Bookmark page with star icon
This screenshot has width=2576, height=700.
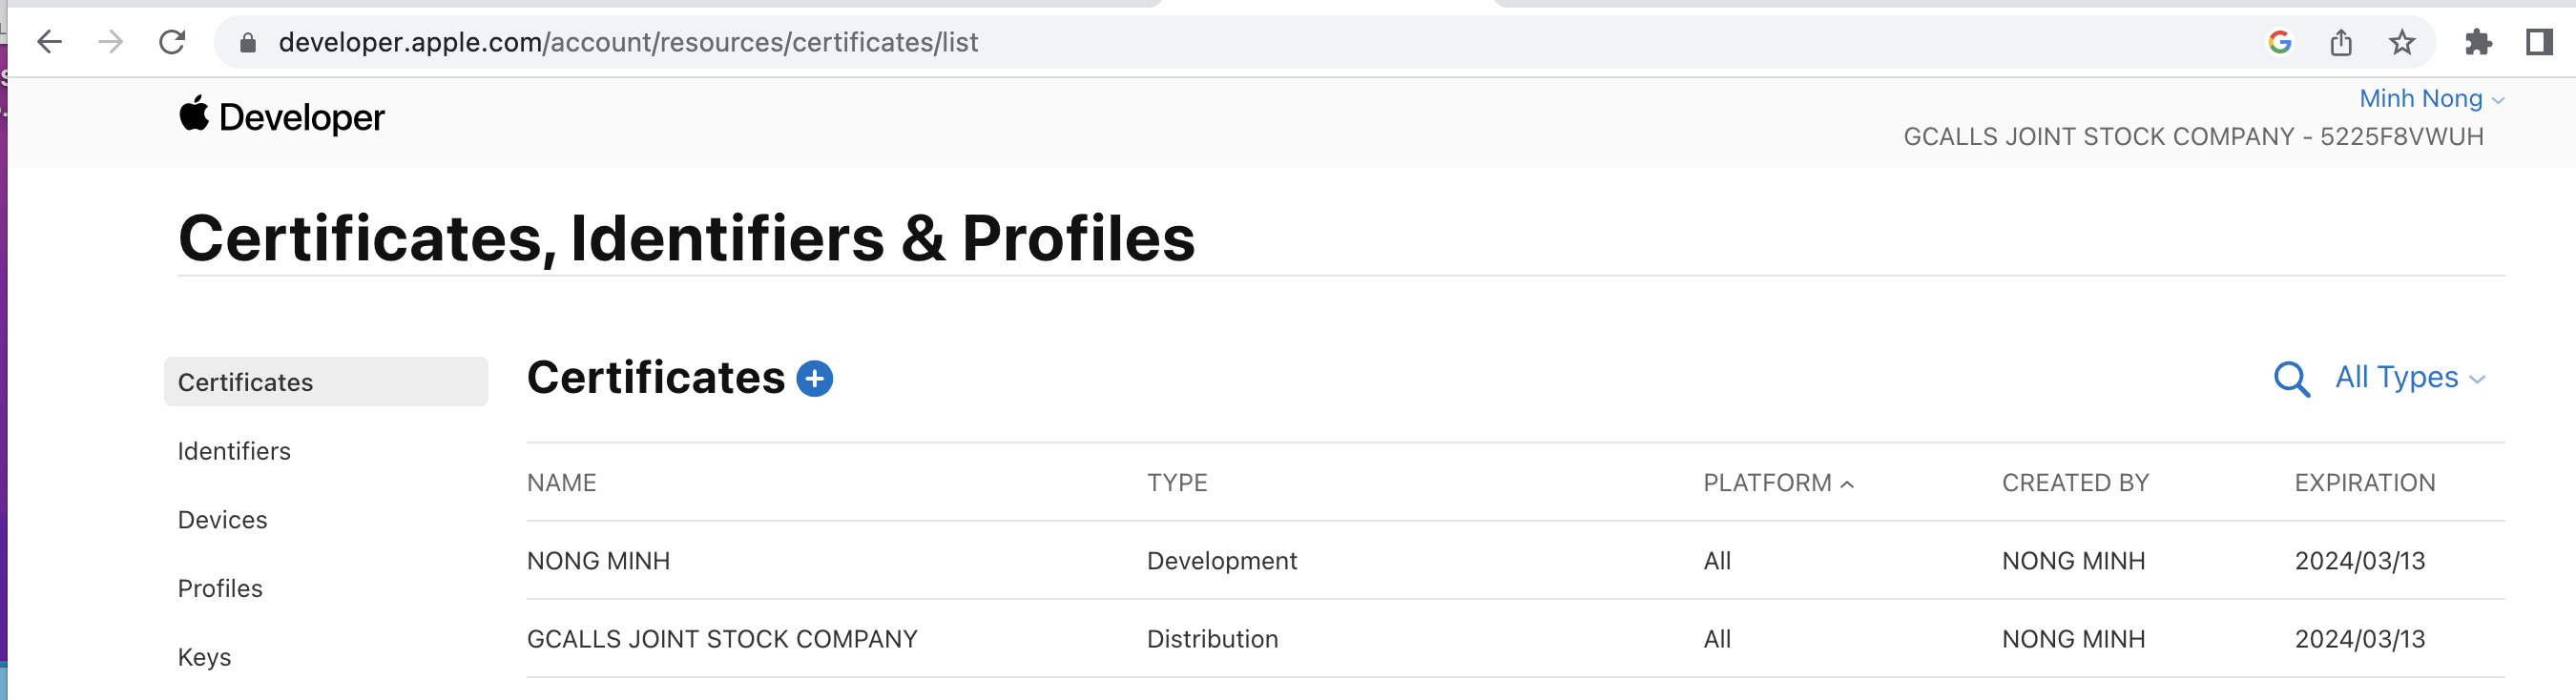[2402, 42]
